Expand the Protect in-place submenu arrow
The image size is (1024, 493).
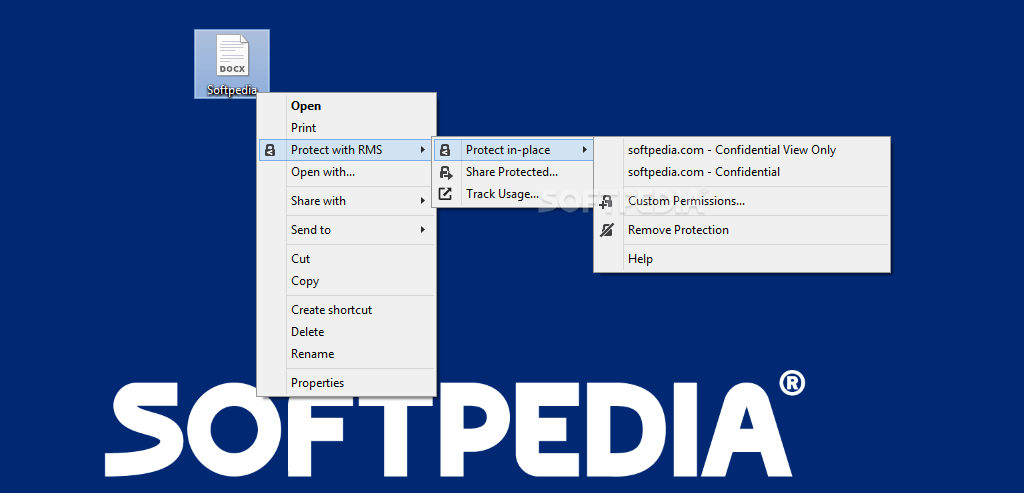coord(585,150)
